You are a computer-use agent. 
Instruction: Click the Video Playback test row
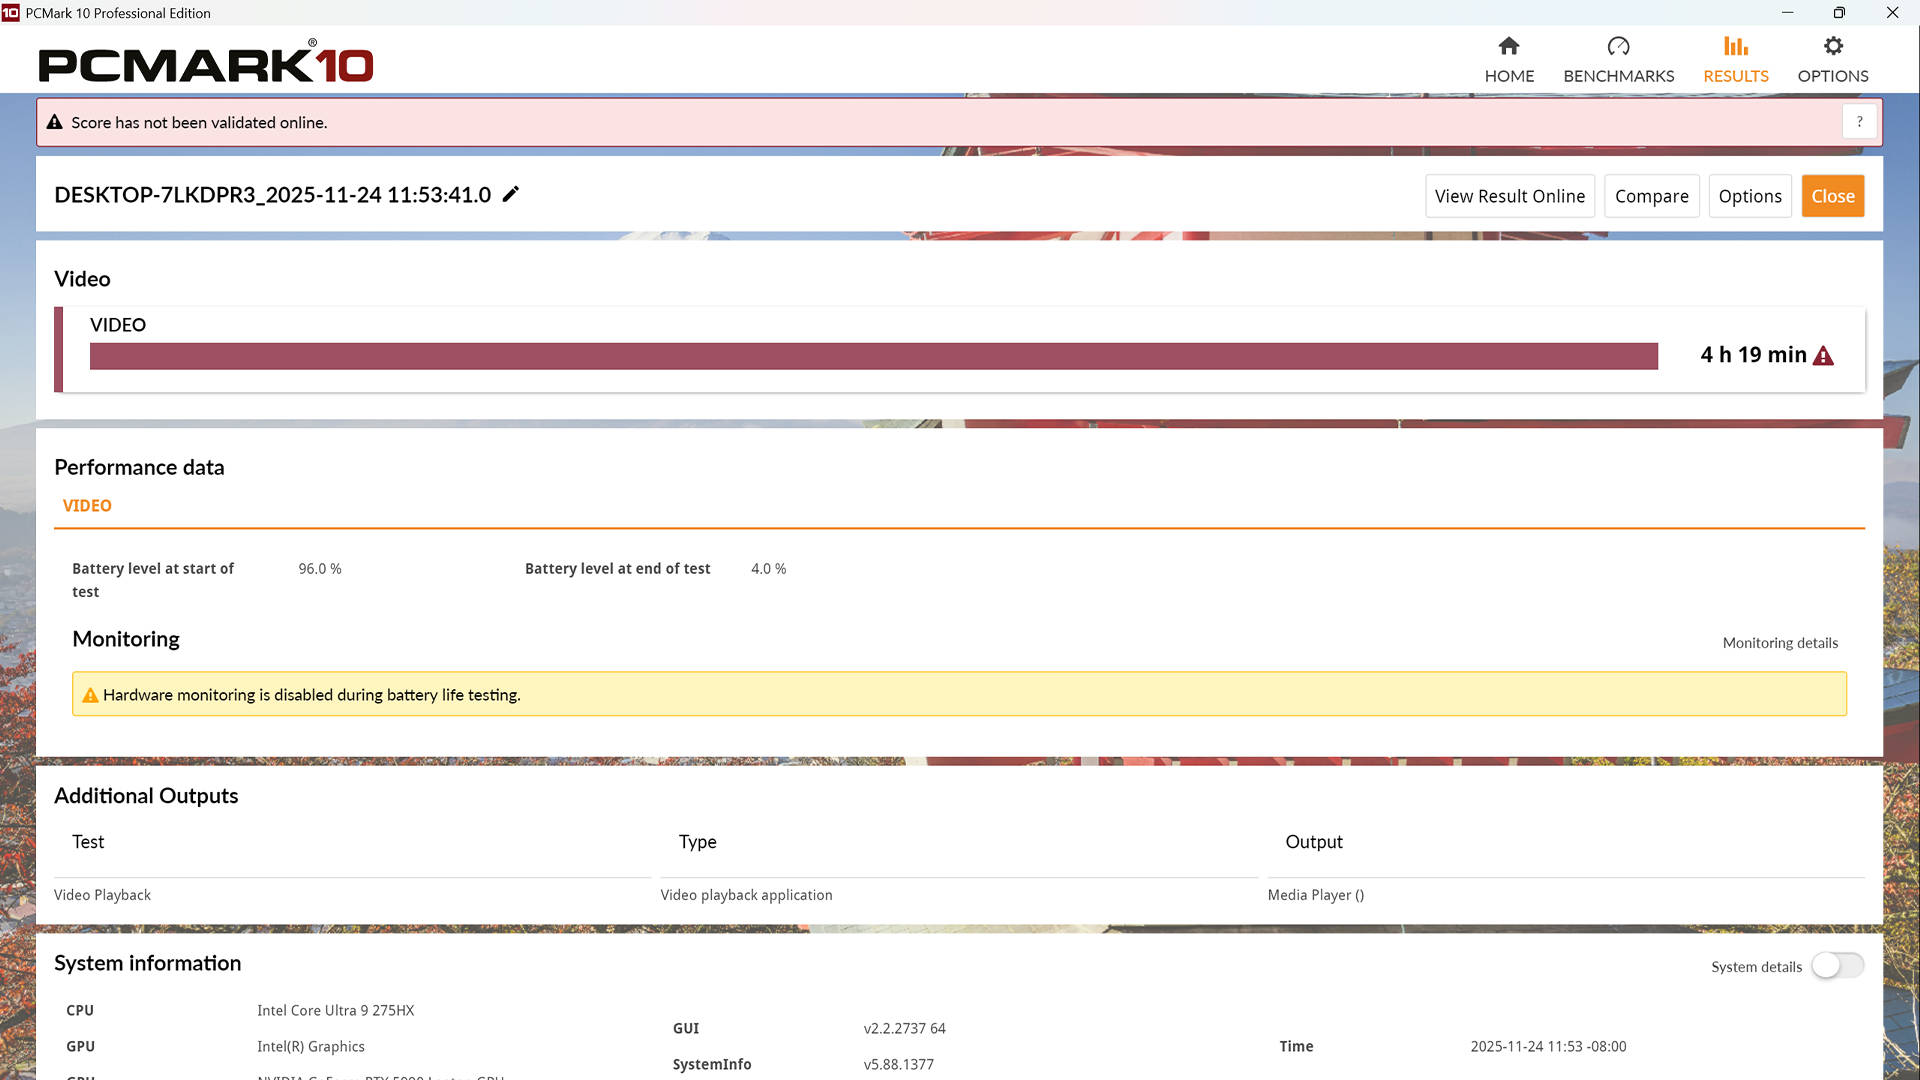pyautogui.click(x=959, y=895)
